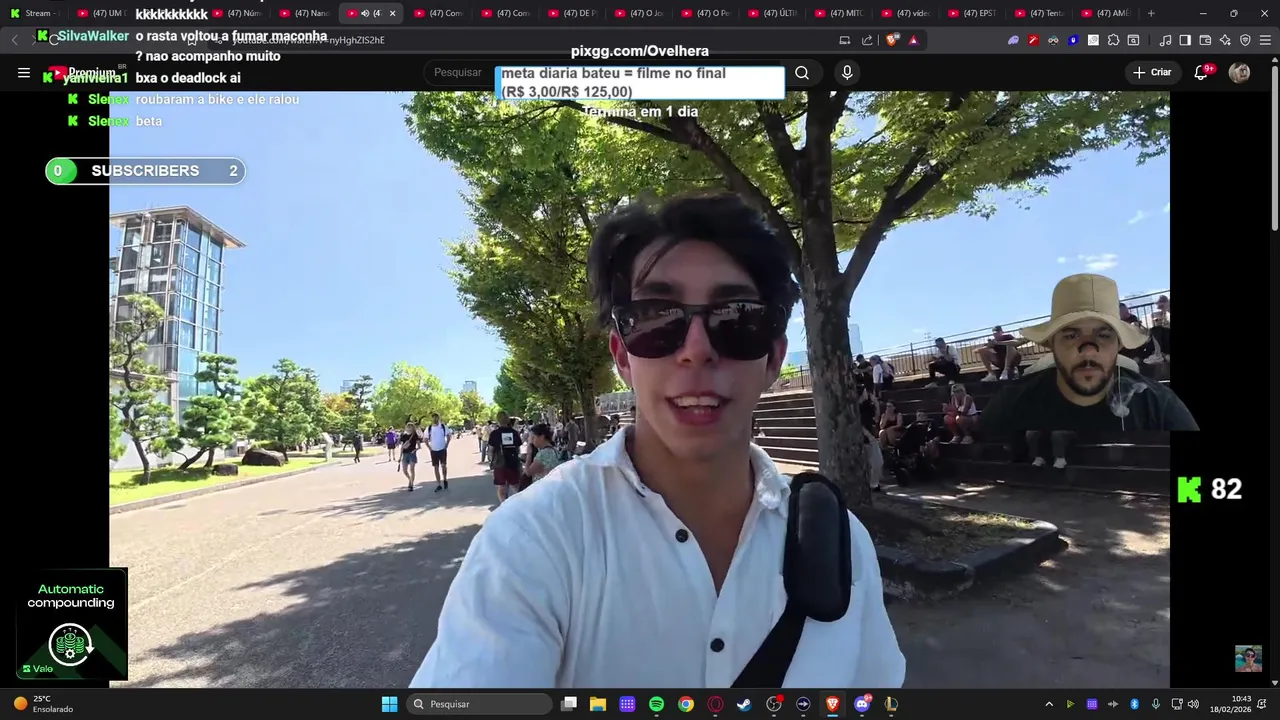Click the YouTube search magnifier button
Screen dimensions: 1280x720
[x=802, y=72]
